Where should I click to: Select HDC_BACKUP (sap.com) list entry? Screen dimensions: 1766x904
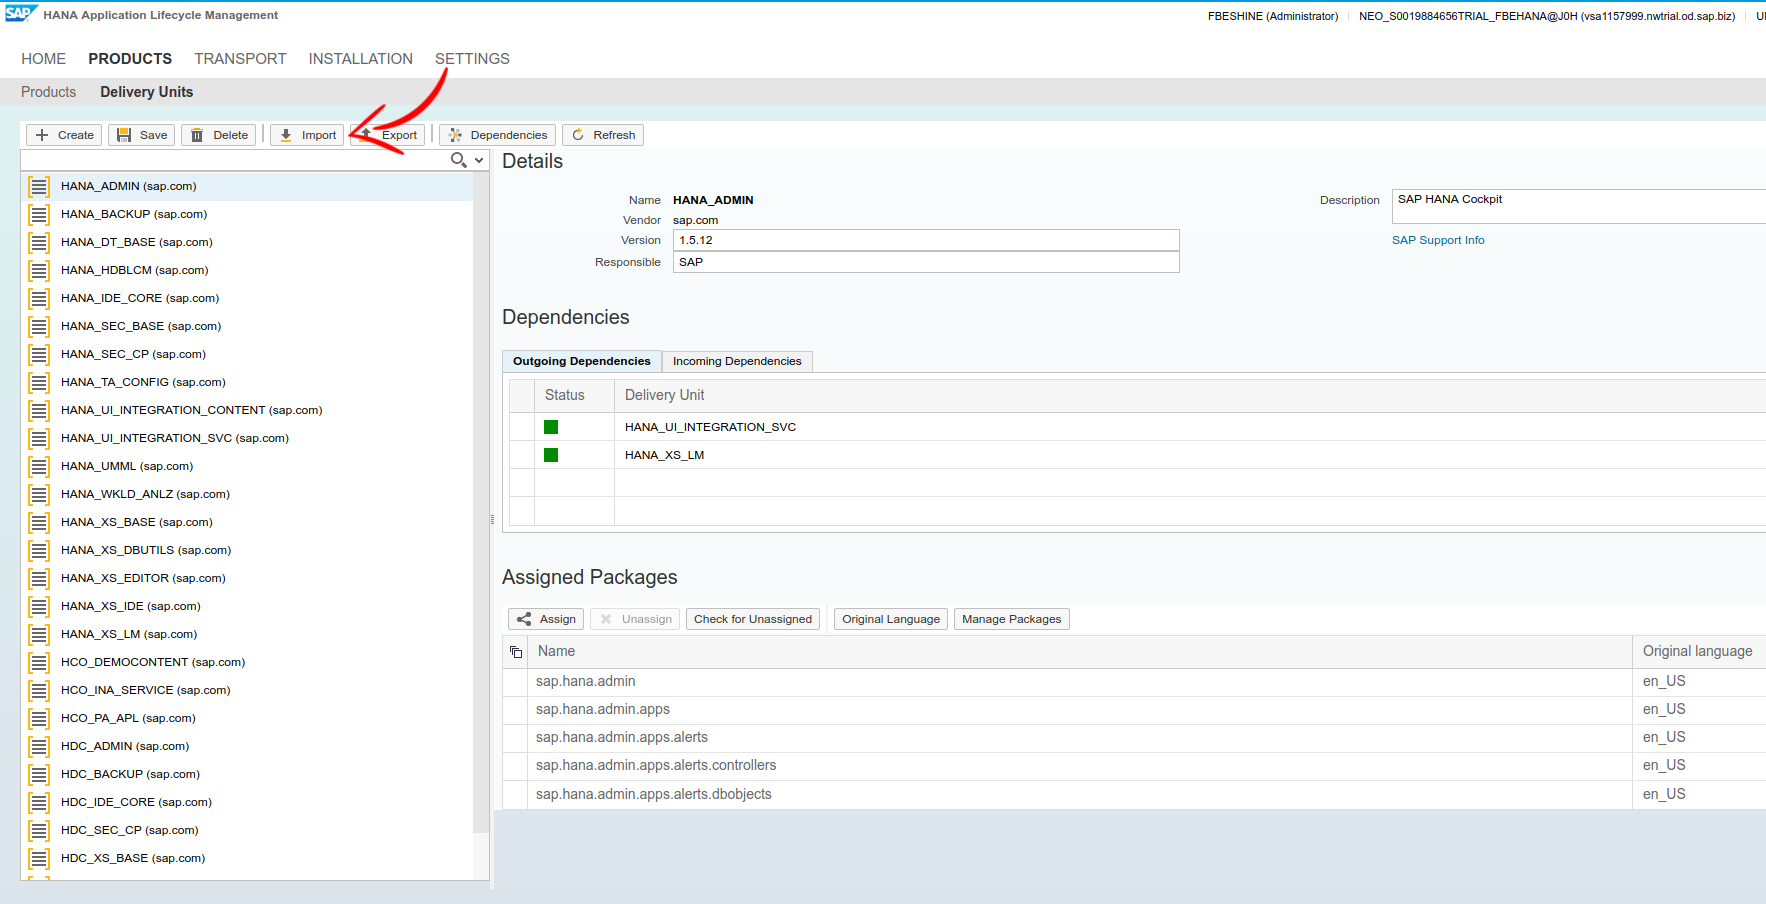247,774
